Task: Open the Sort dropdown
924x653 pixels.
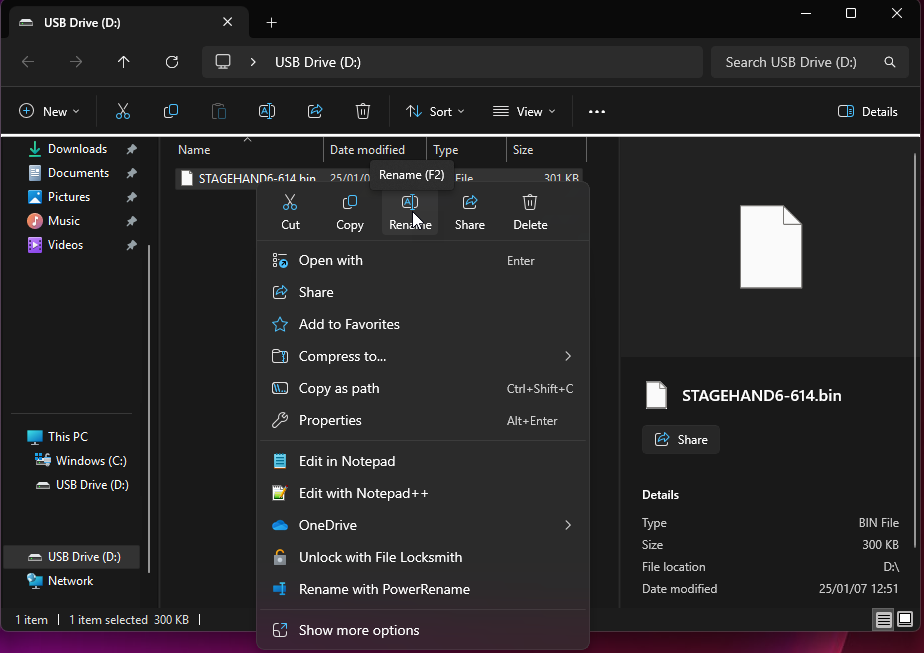Action: click(x=435, y=112)
